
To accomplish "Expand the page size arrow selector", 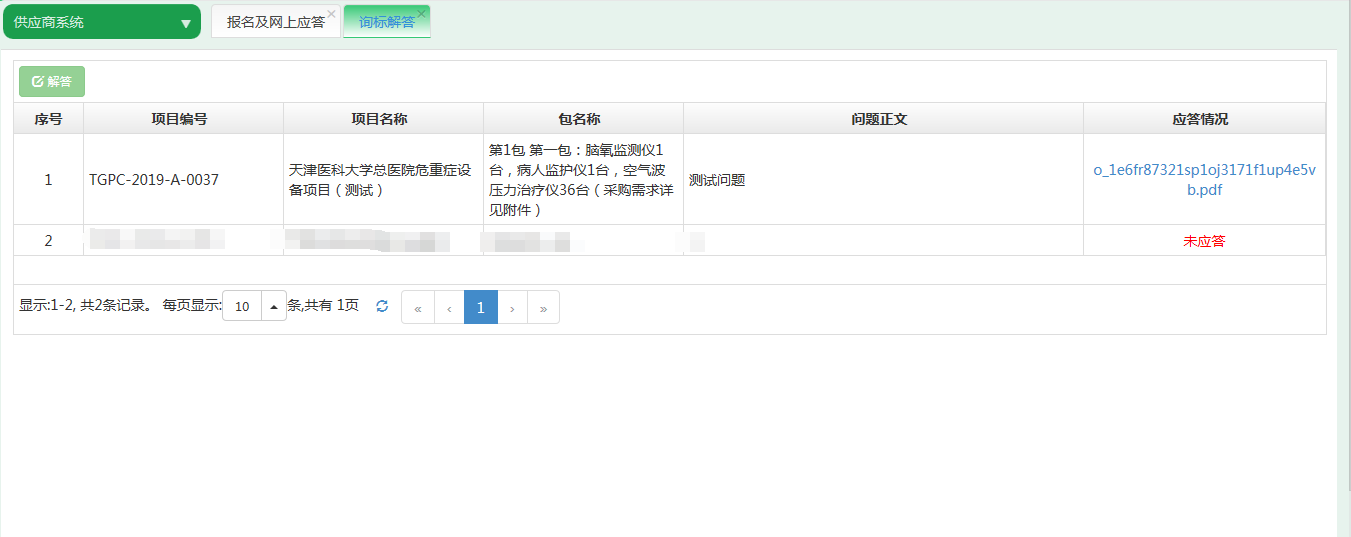I will [x=273, y=307].
